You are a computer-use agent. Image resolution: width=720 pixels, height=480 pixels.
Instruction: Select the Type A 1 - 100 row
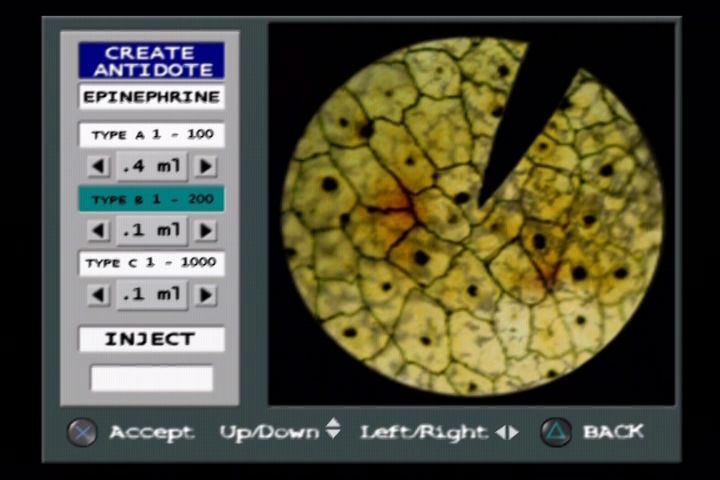[152, 135]
